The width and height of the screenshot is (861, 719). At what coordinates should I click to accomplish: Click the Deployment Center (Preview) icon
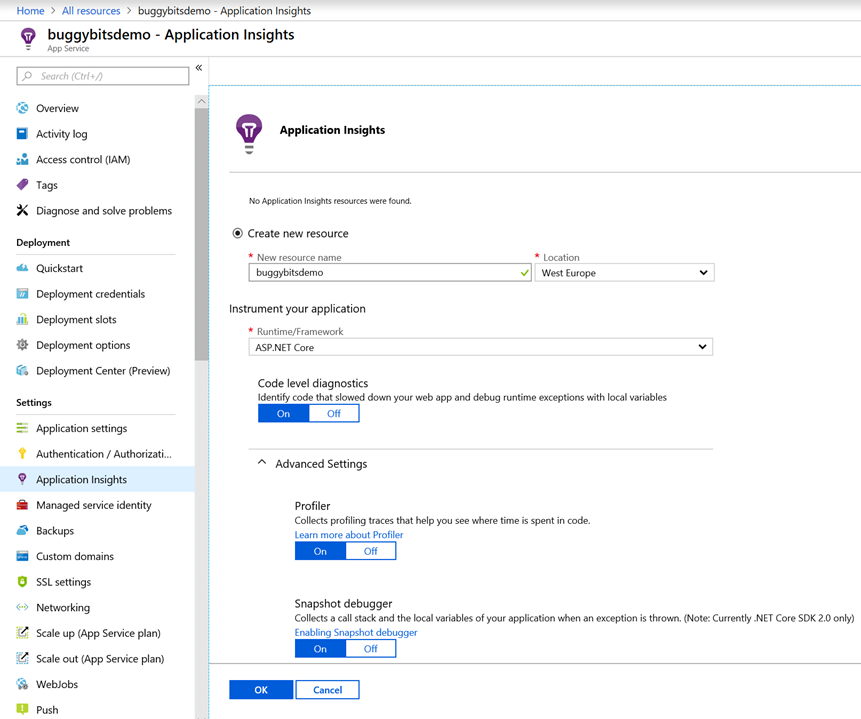22,370
